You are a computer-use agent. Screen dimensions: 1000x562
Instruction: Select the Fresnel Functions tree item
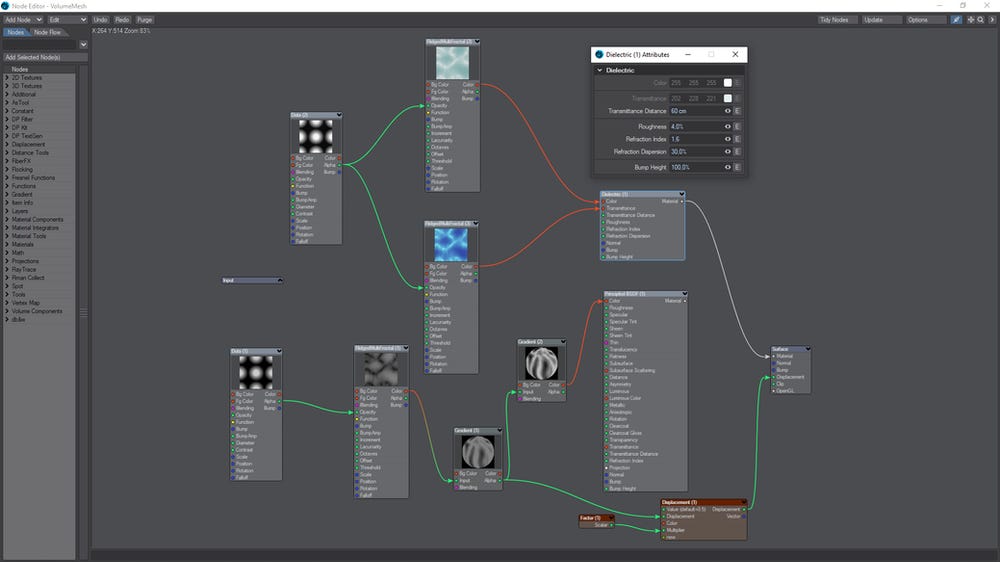pyautogui.click(x=33, y=178)
